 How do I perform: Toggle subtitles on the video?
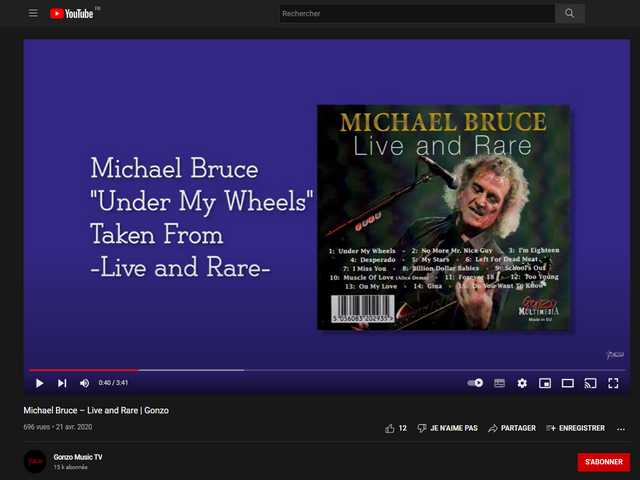(499, 383)
